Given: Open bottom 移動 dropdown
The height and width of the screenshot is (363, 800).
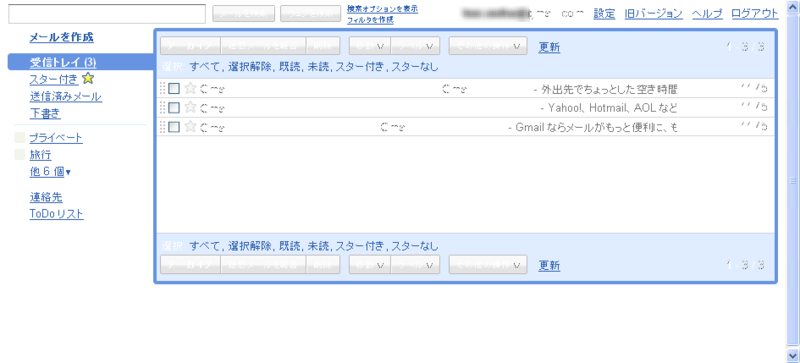Looking at the screenshot, I should click(x=369, y=265).
